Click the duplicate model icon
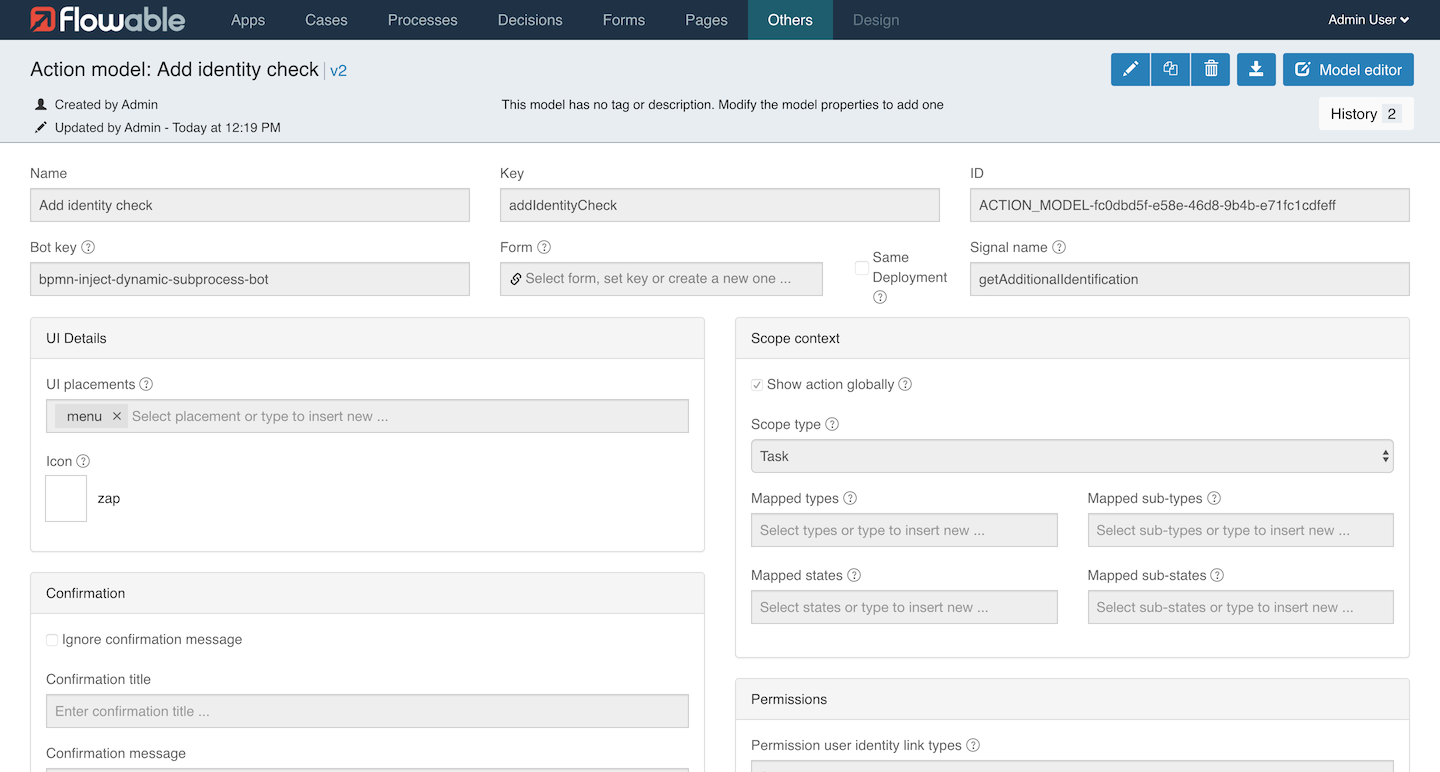Viewport: 1440px width, 772px height. pyautogui.click(x=1170, y=69)
